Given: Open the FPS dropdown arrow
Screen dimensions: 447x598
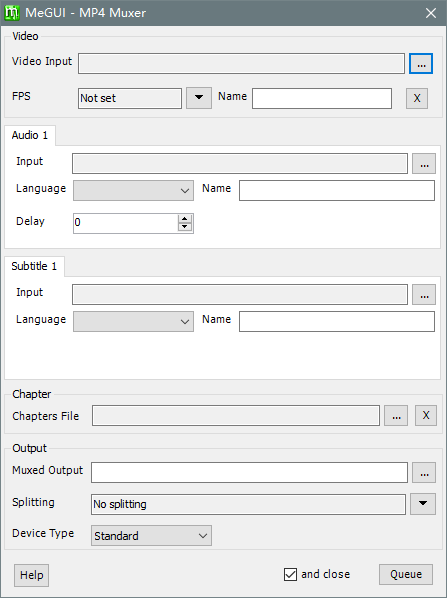Looking at the screenshot, I should [x=199, y=98].
